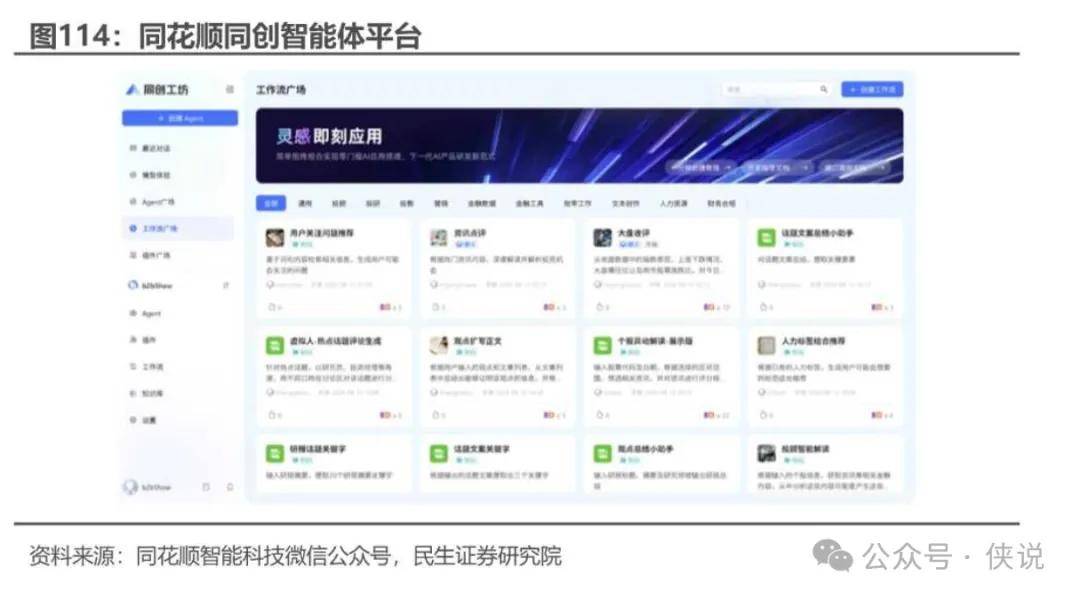
Task: Open the 观点总结小助手 workflow card
Action: [x=661, y=464]
